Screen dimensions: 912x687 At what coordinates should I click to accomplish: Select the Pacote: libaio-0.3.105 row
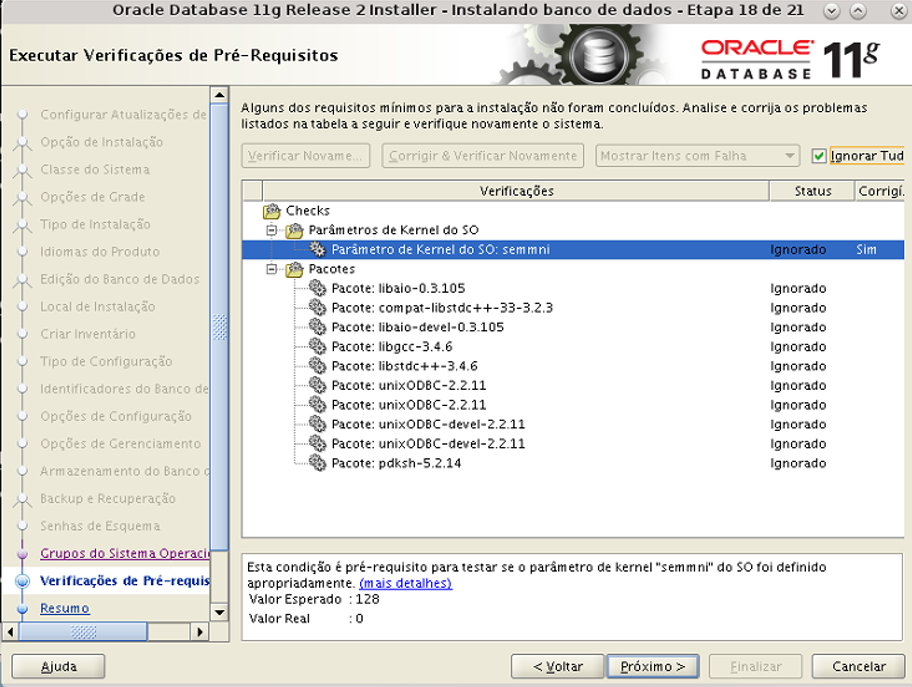(x=573, y=289)
